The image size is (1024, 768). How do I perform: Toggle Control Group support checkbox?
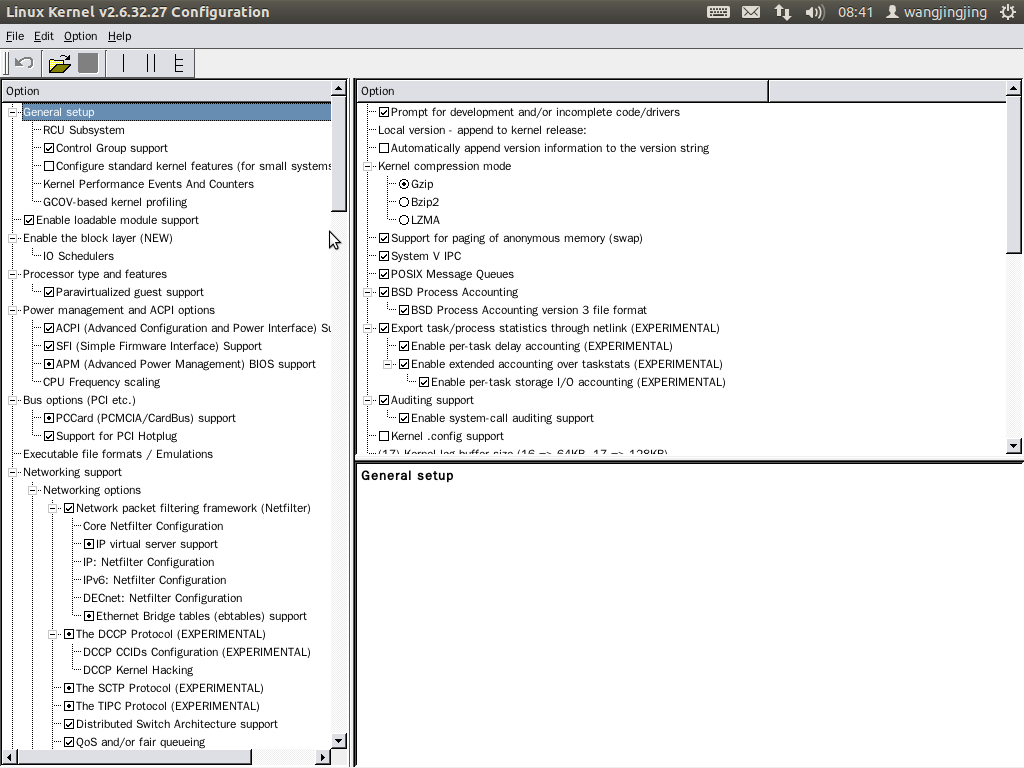pos(49,148)
